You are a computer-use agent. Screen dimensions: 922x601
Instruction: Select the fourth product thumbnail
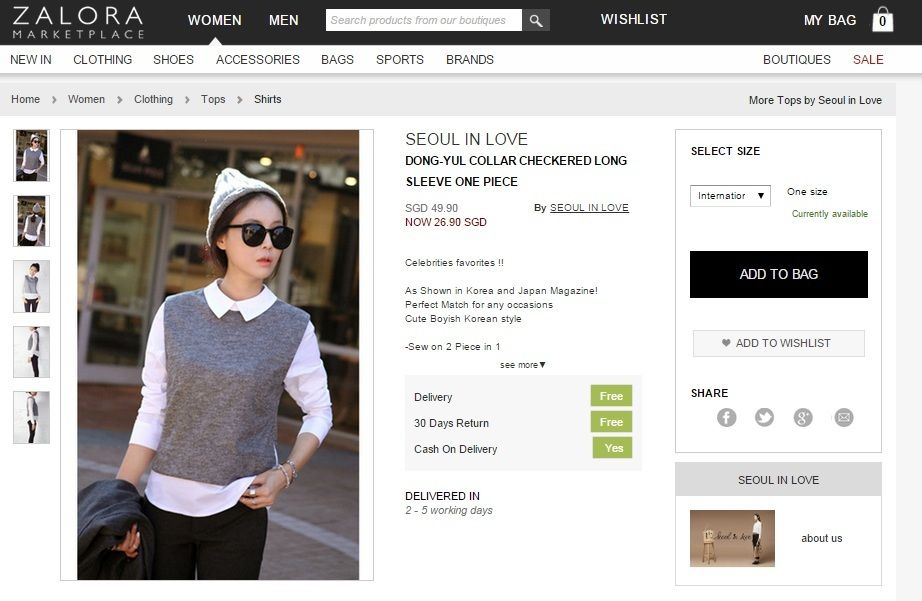coord(31,352)
